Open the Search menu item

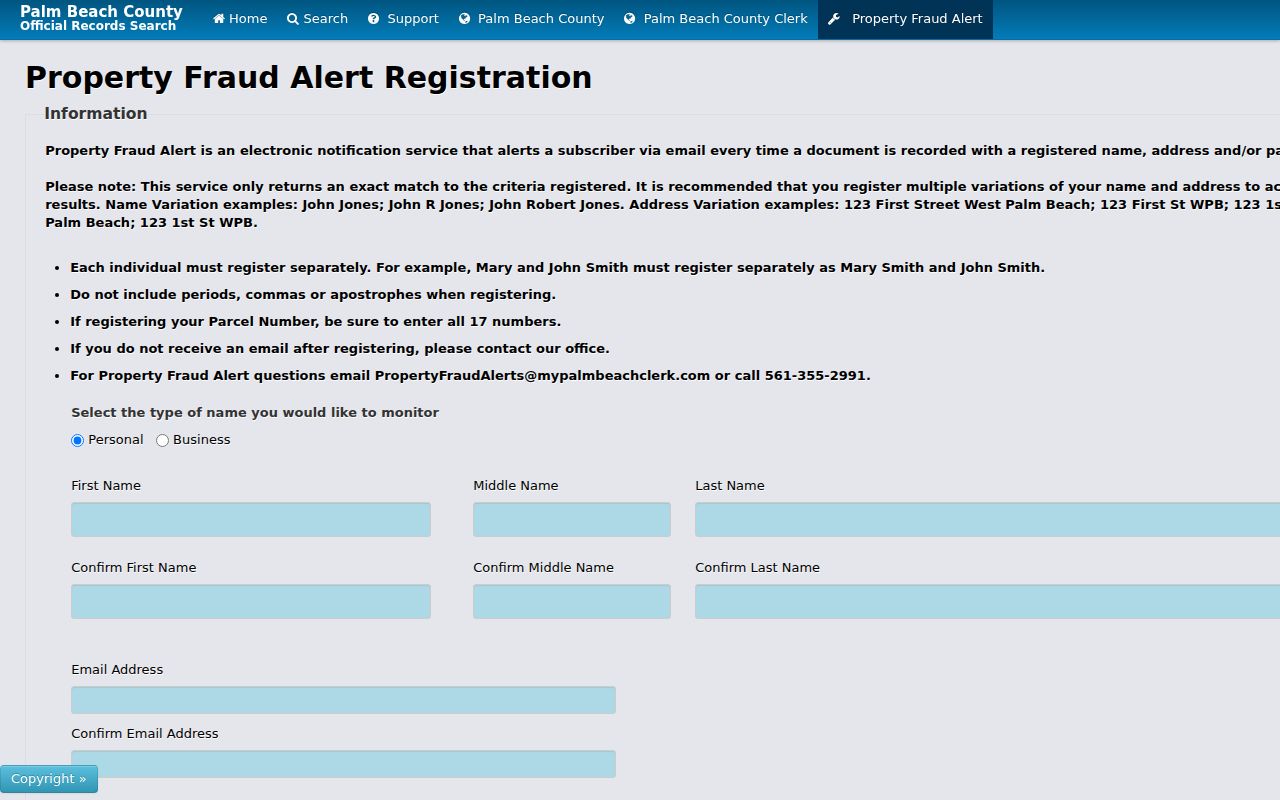pos(317,19)
